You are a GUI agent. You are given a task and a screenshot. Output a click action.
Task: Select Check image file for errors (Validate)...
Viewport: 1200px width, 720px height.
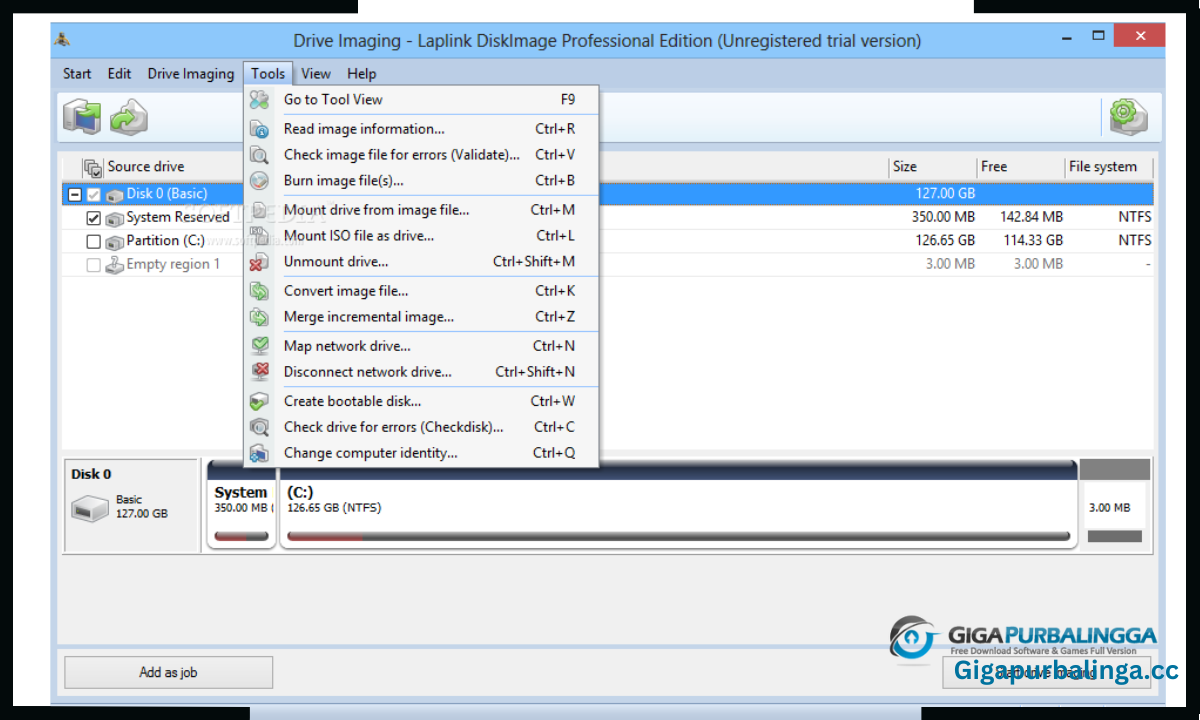coord(421,155)
